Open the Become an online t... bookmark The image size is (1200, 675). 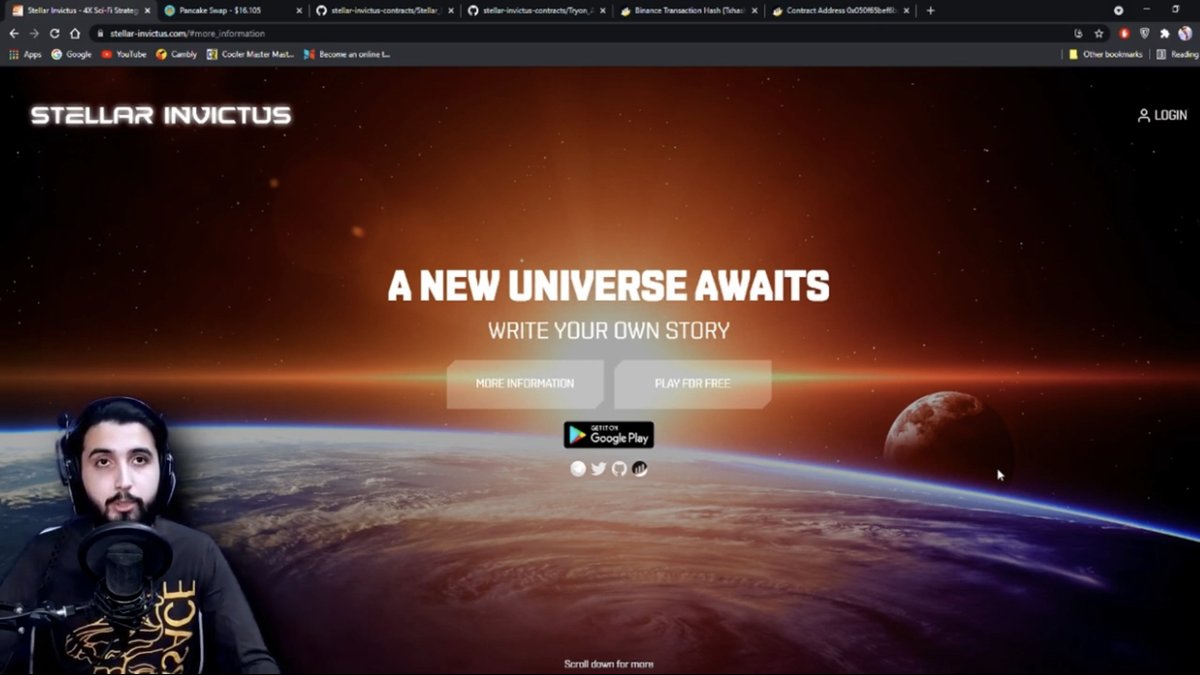coord(347,54)
